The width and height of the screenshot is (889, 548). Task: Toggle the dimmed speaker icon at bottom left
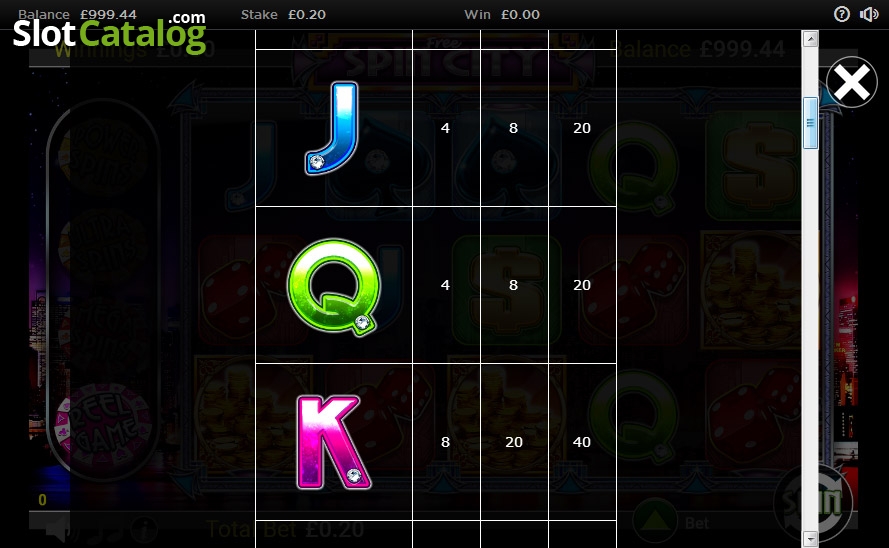pyautogui.click(x=56, y=528)
